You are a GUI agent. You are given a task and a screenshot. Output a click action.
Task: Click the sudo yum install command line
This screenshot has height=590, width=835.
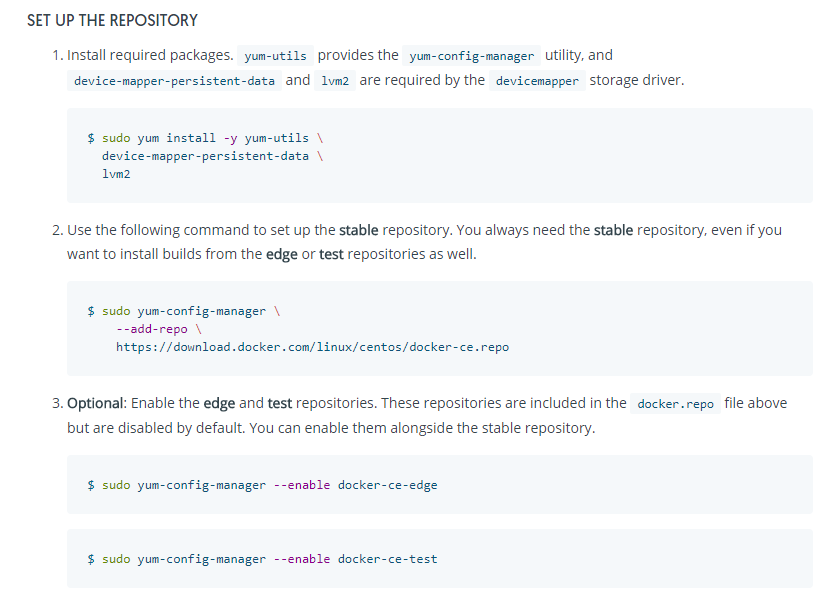pos(206,138)
